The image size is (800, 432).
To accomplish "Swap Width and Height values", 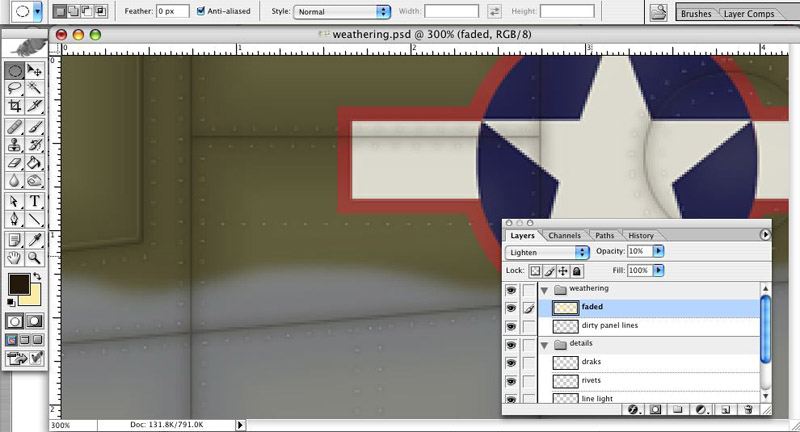I will click(x=494, y=11).
